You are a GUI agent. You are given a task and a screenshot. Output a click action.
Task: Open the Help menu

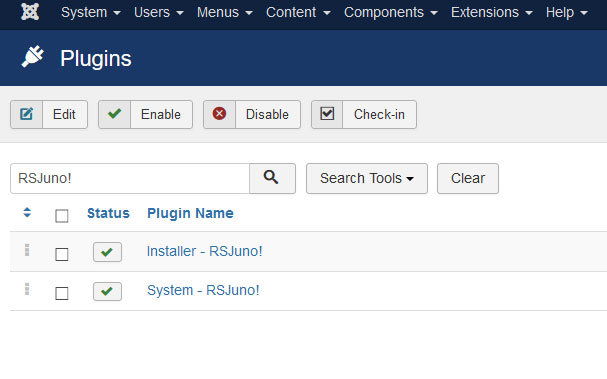tap(567, 12)
